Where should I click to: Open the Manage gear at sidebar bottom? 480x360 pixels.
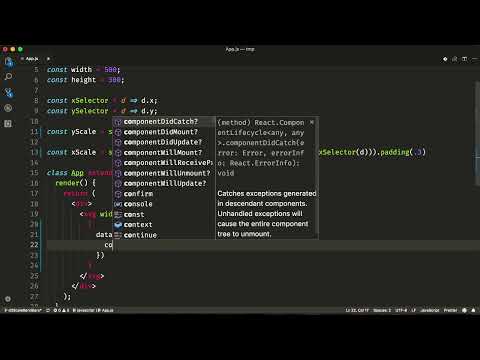8,299
